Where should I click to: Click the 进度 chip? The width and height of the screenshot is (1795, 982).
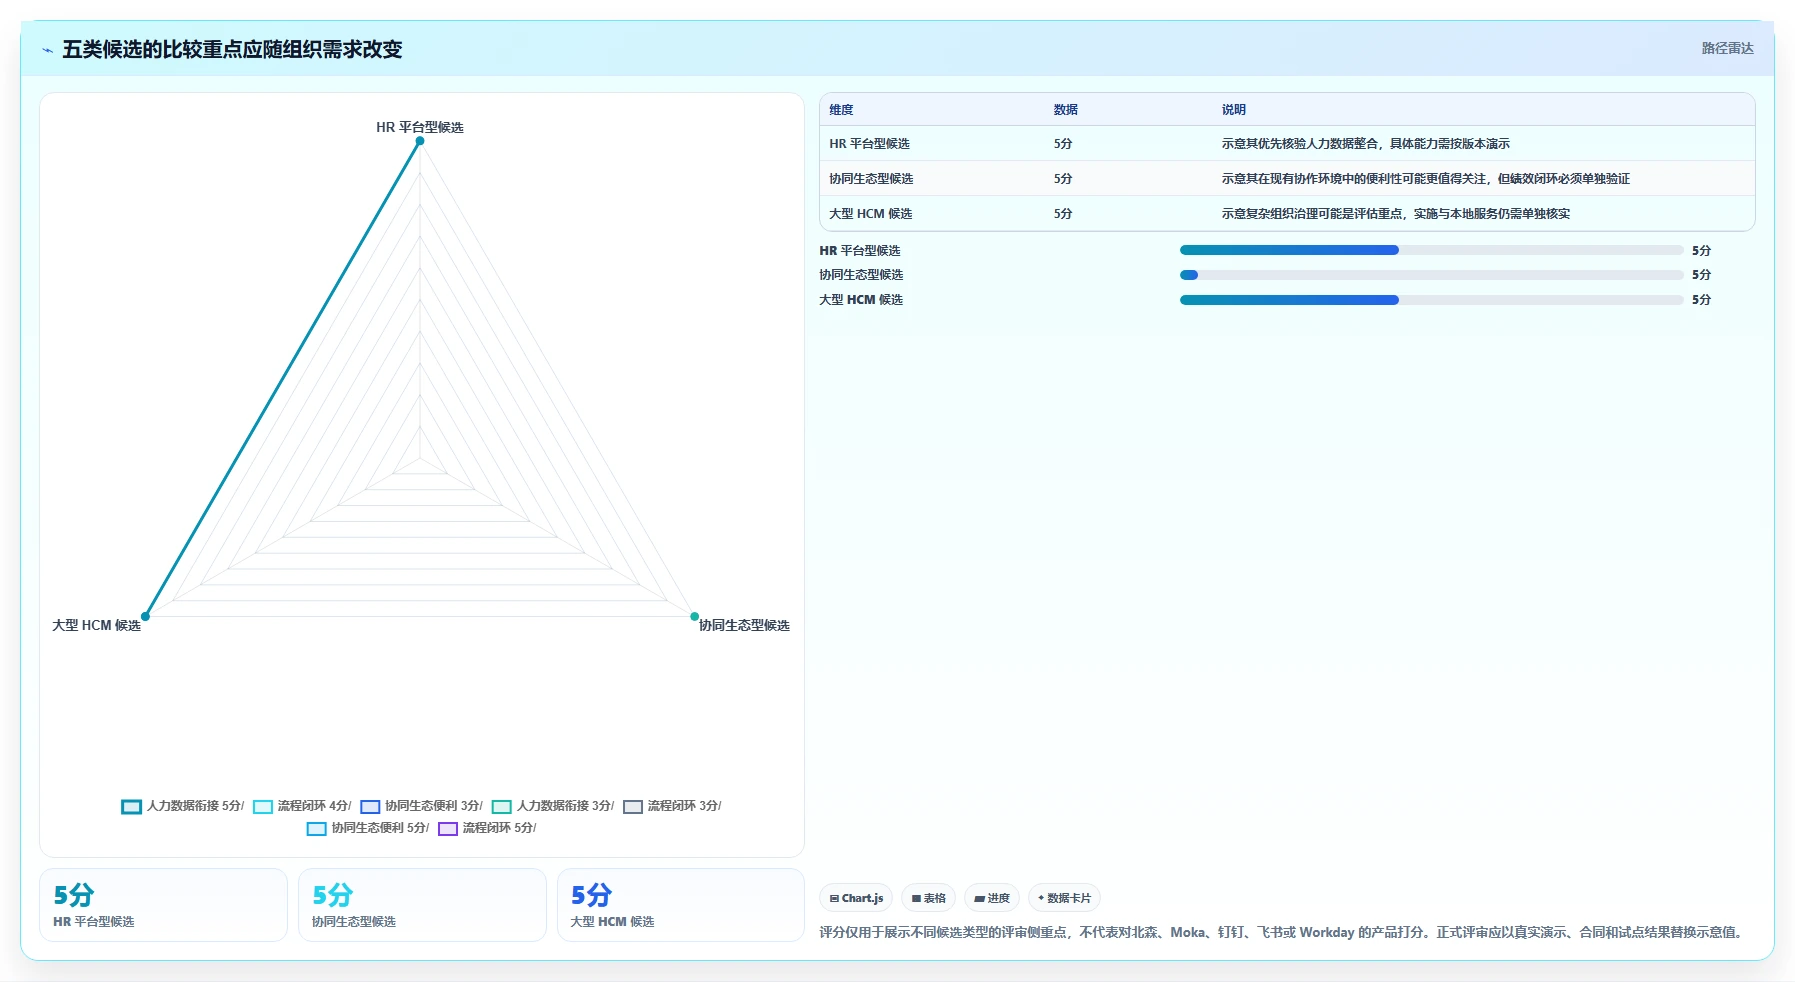[x=992, y=898]
